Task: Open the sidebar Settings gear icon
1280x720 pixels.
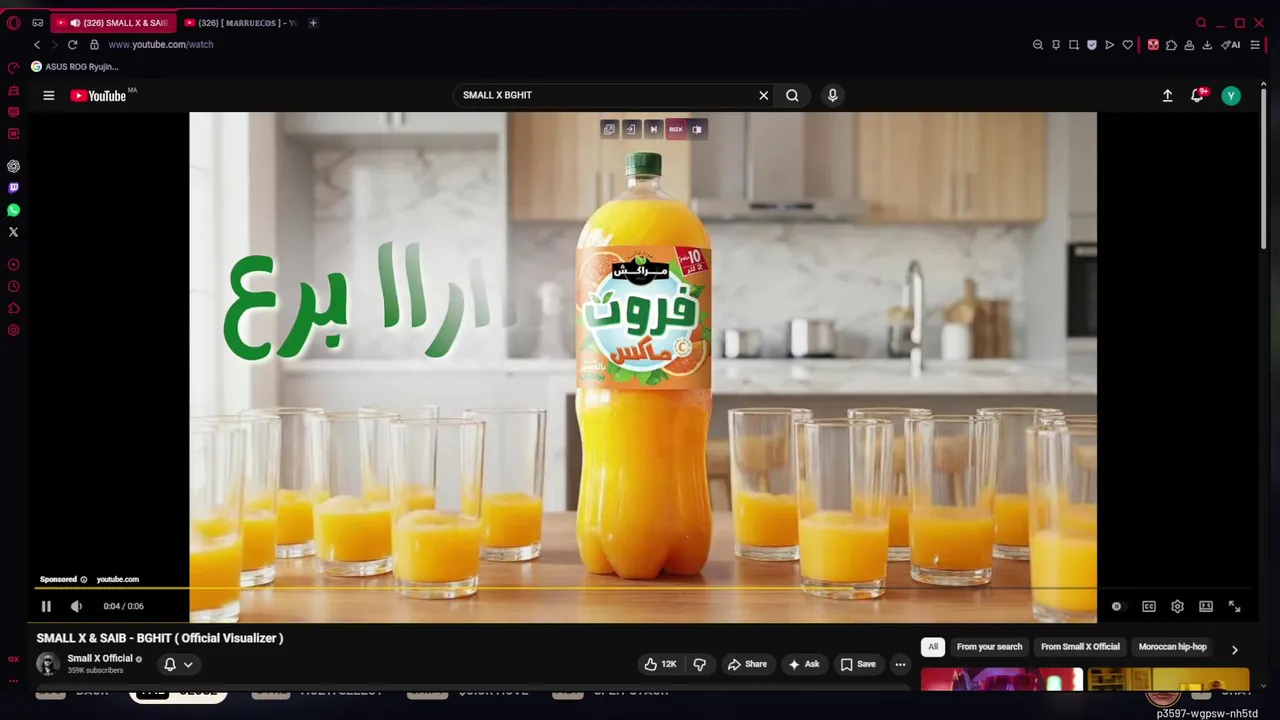Action: point(13,331)
